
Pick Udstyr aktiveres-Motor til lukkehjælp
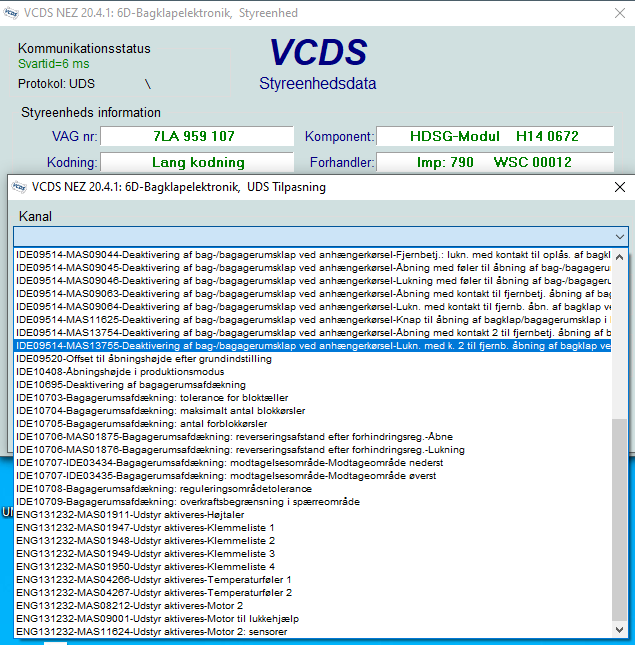157,619
